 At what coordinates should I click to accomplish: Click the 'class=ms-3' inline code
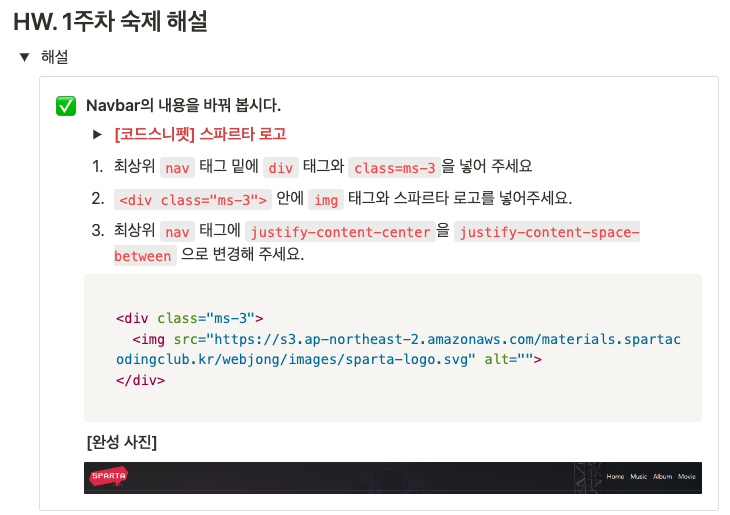[x=394, y=168]
